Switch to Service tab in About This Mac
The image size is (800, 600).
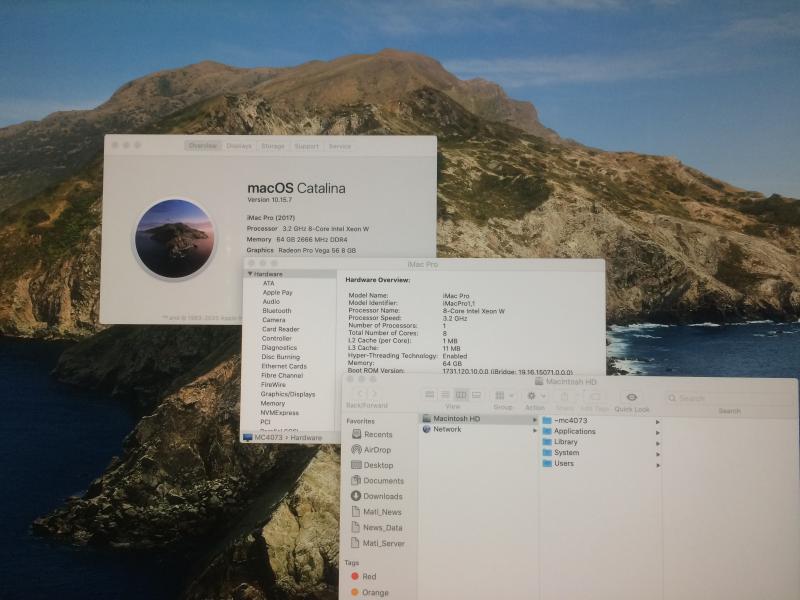point(339,146)
